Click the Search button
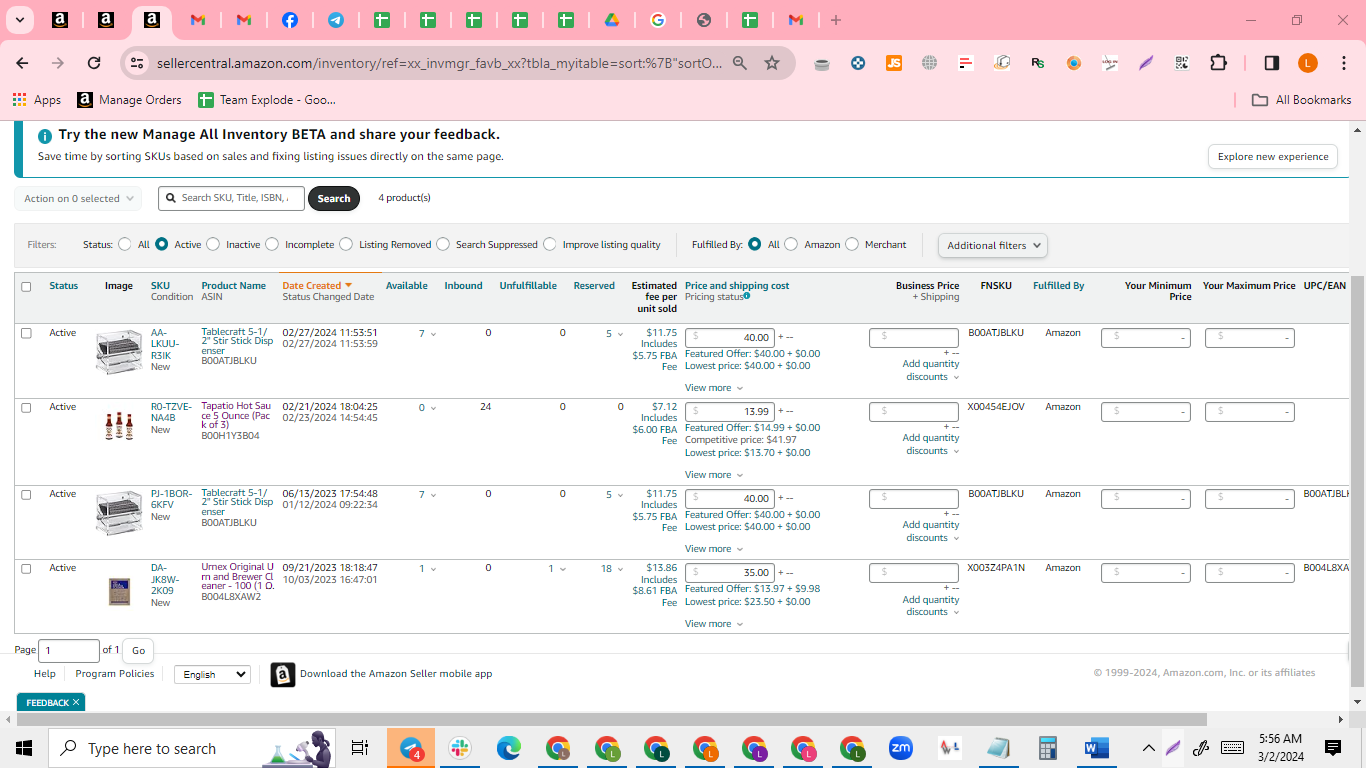The height and width of the screenshot is (768, 1366). click(334, 199)
